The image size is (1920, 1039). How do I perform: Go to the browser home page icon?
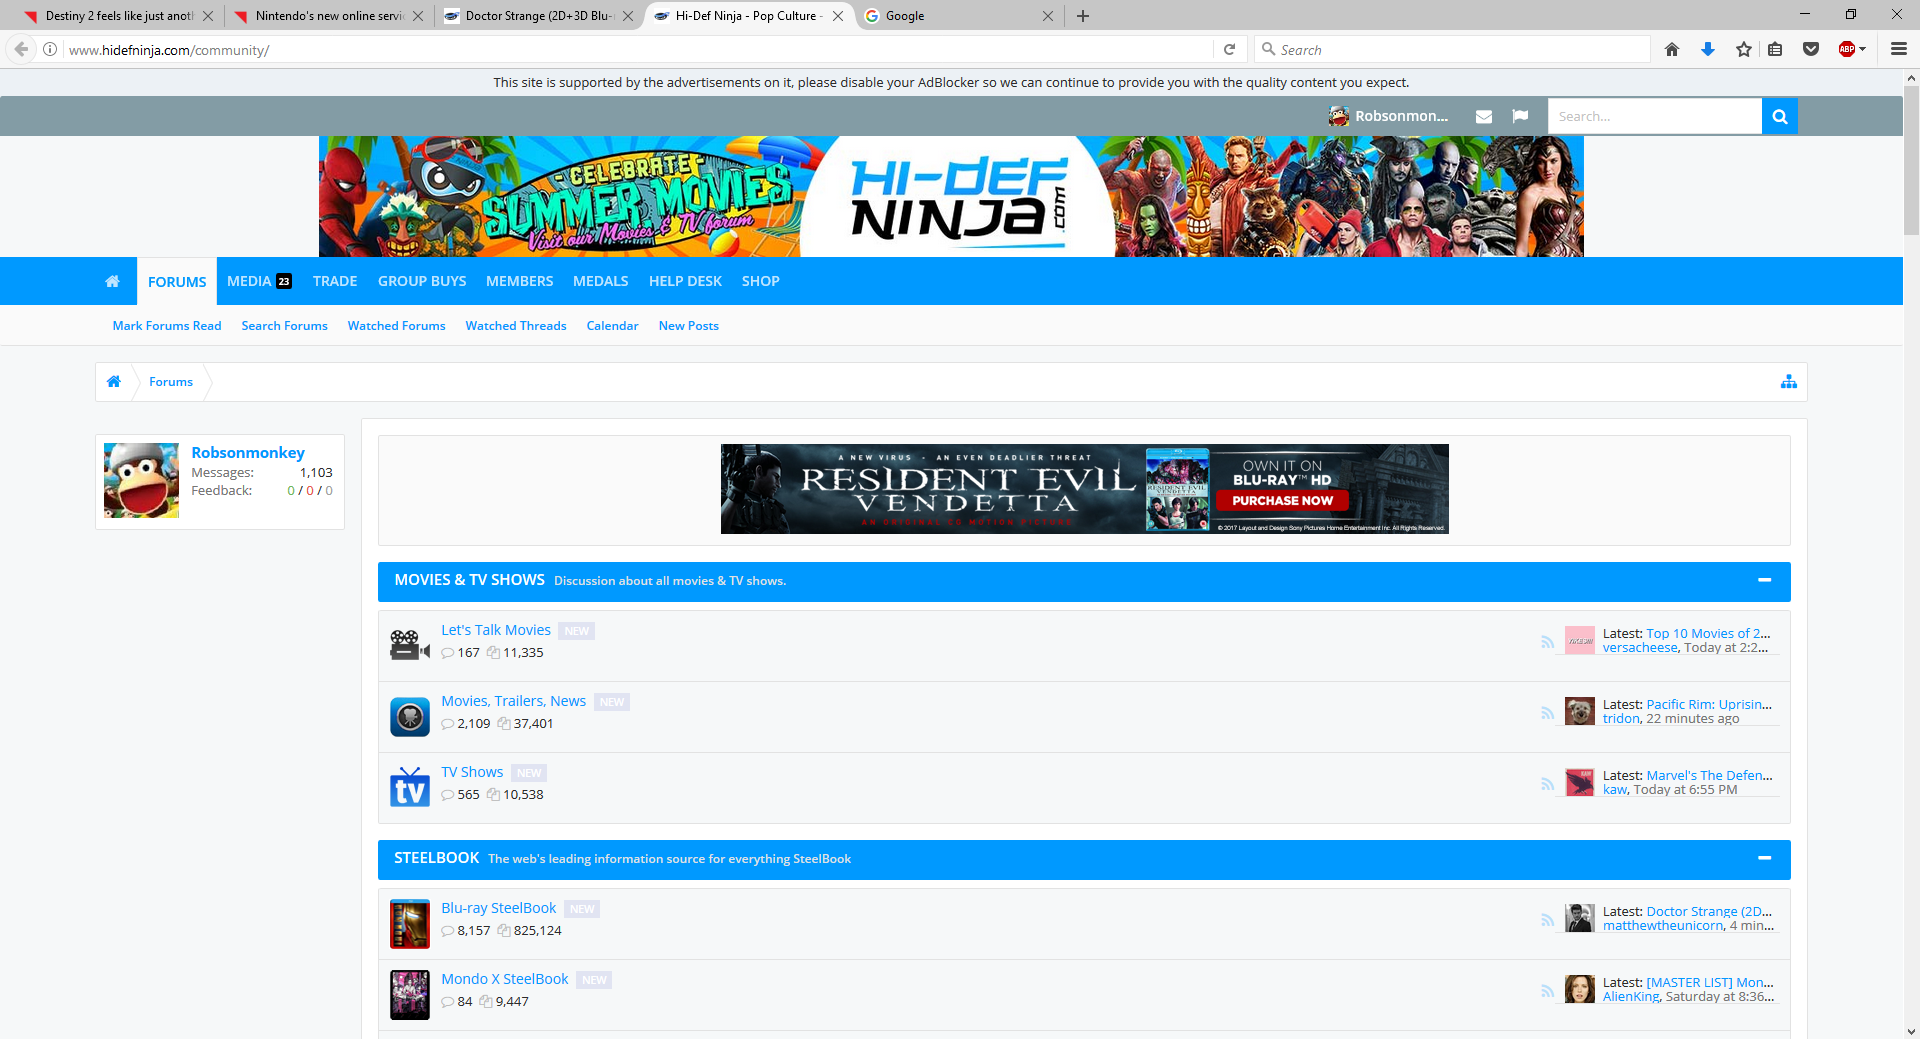click(1672, 49)
